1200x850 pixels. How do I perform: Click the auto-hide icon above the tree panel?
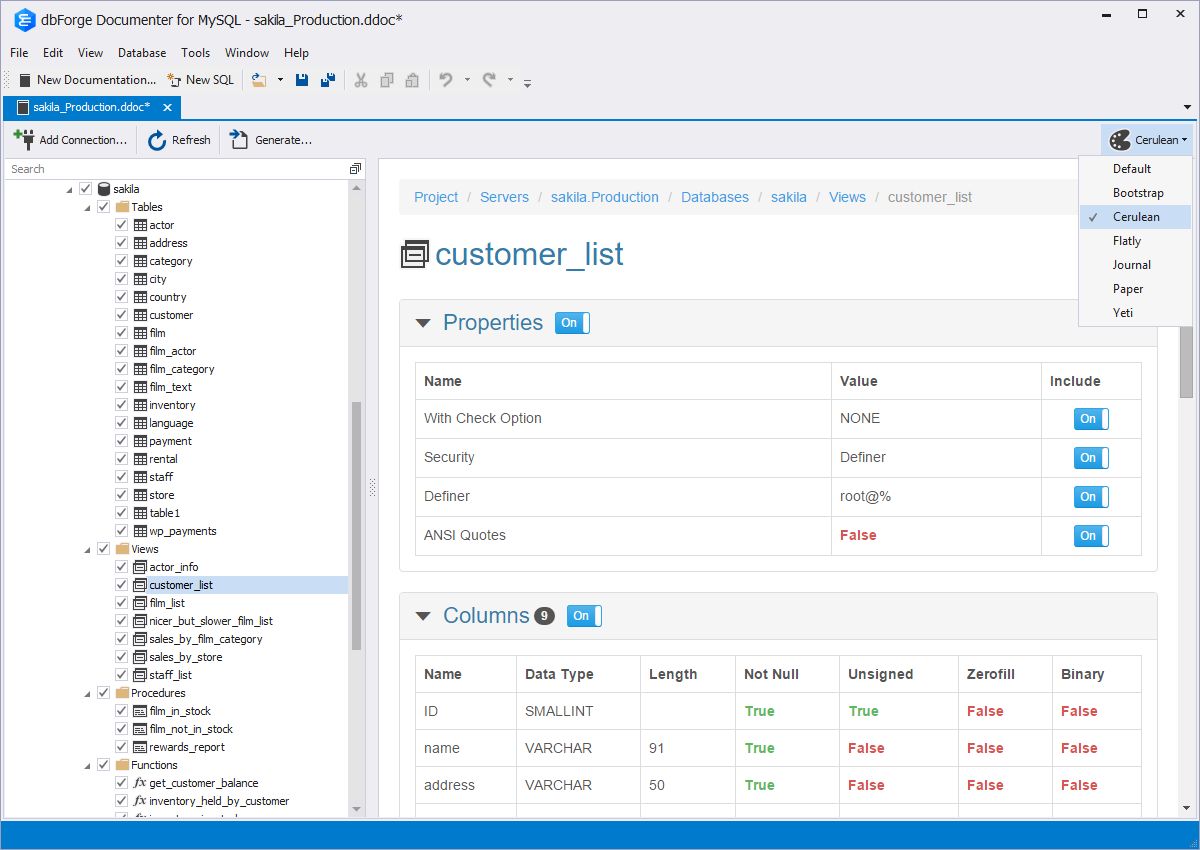click(x=355, y=169)
